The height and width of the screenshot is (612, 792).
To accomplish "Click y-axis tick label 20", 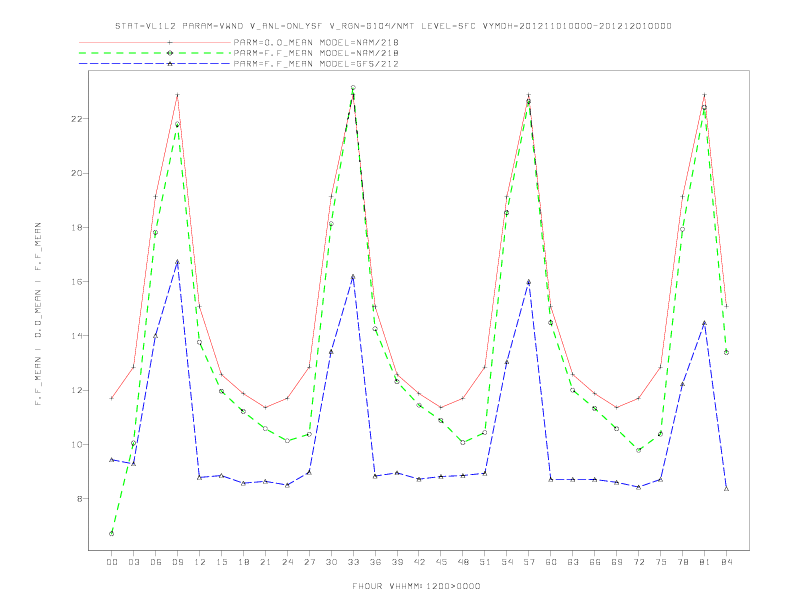I will pos(77,173).
